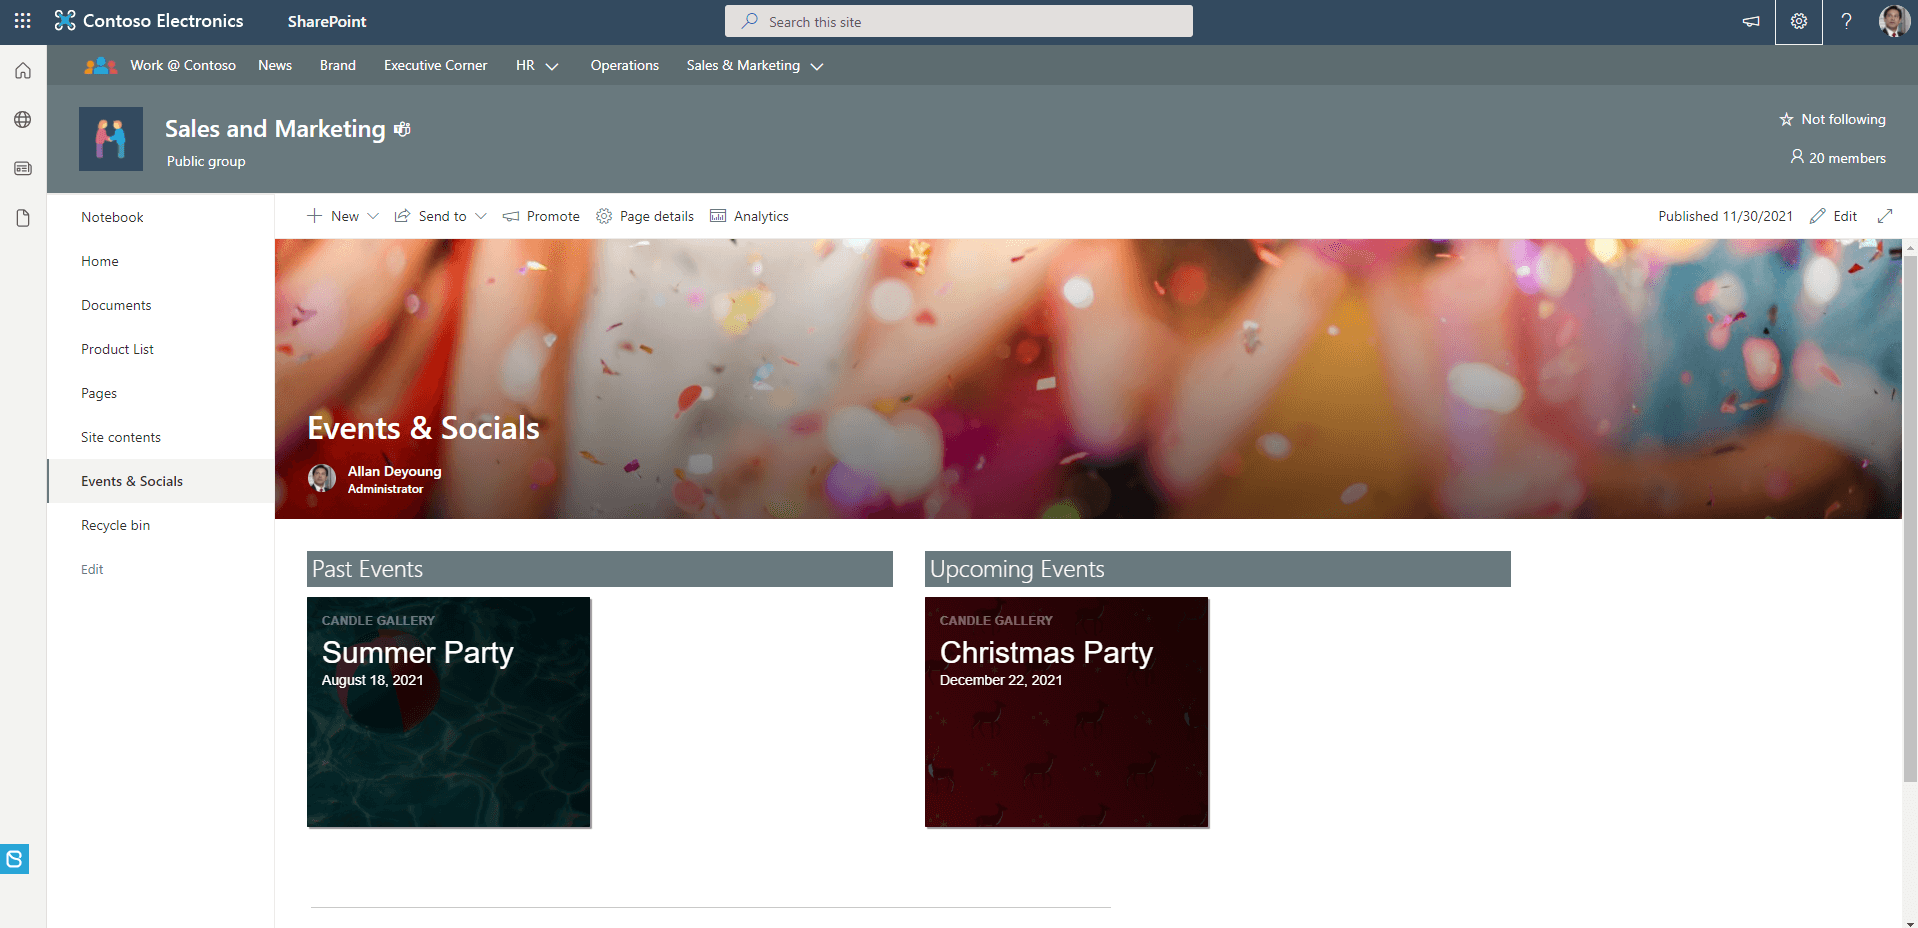Click the Published 11/30/2021 status text
The height and width of the screenshot is (928, 1918).
(1725, 216)
